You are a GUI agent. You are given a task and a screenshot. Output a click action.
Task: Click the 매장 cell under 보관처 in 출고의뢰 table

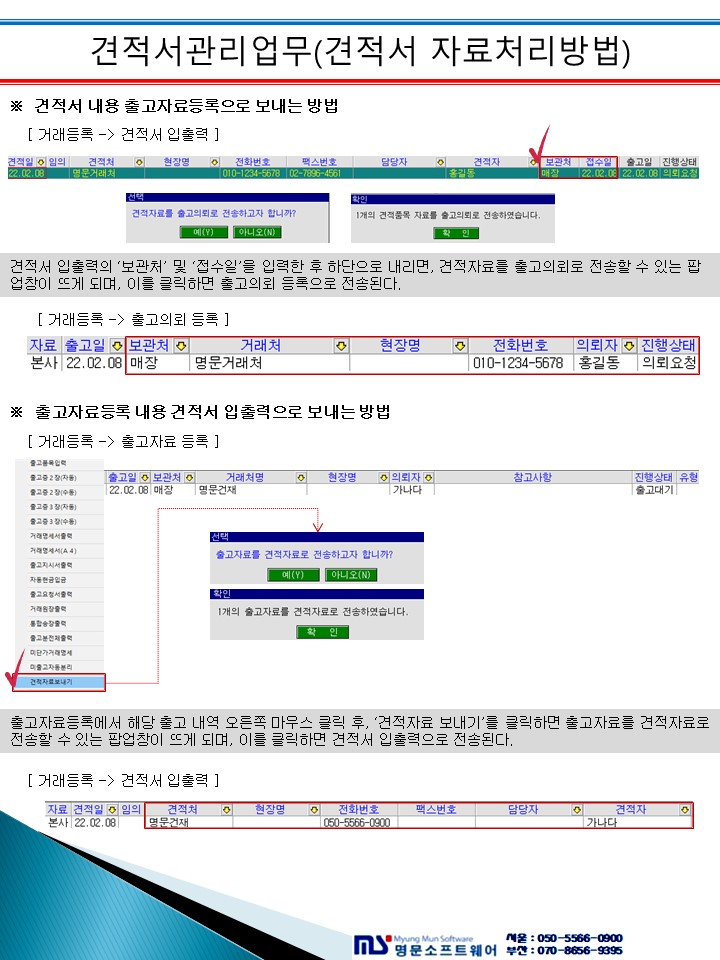coord(157,363)
